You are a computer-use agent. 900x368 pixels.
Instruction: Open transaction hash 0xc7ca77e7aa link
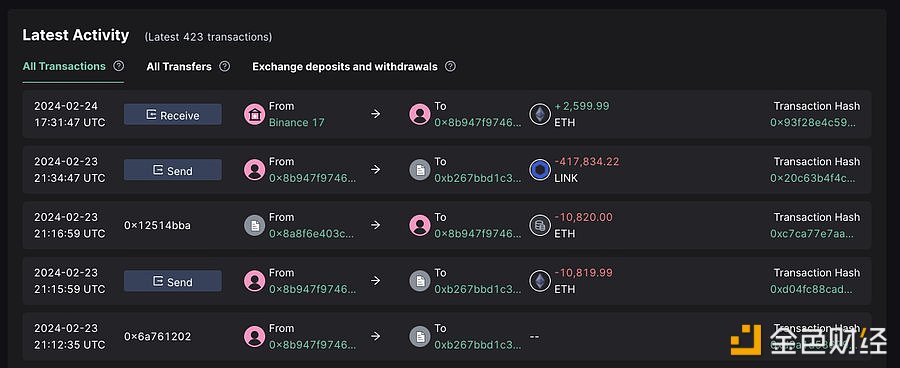click(813, 234)
